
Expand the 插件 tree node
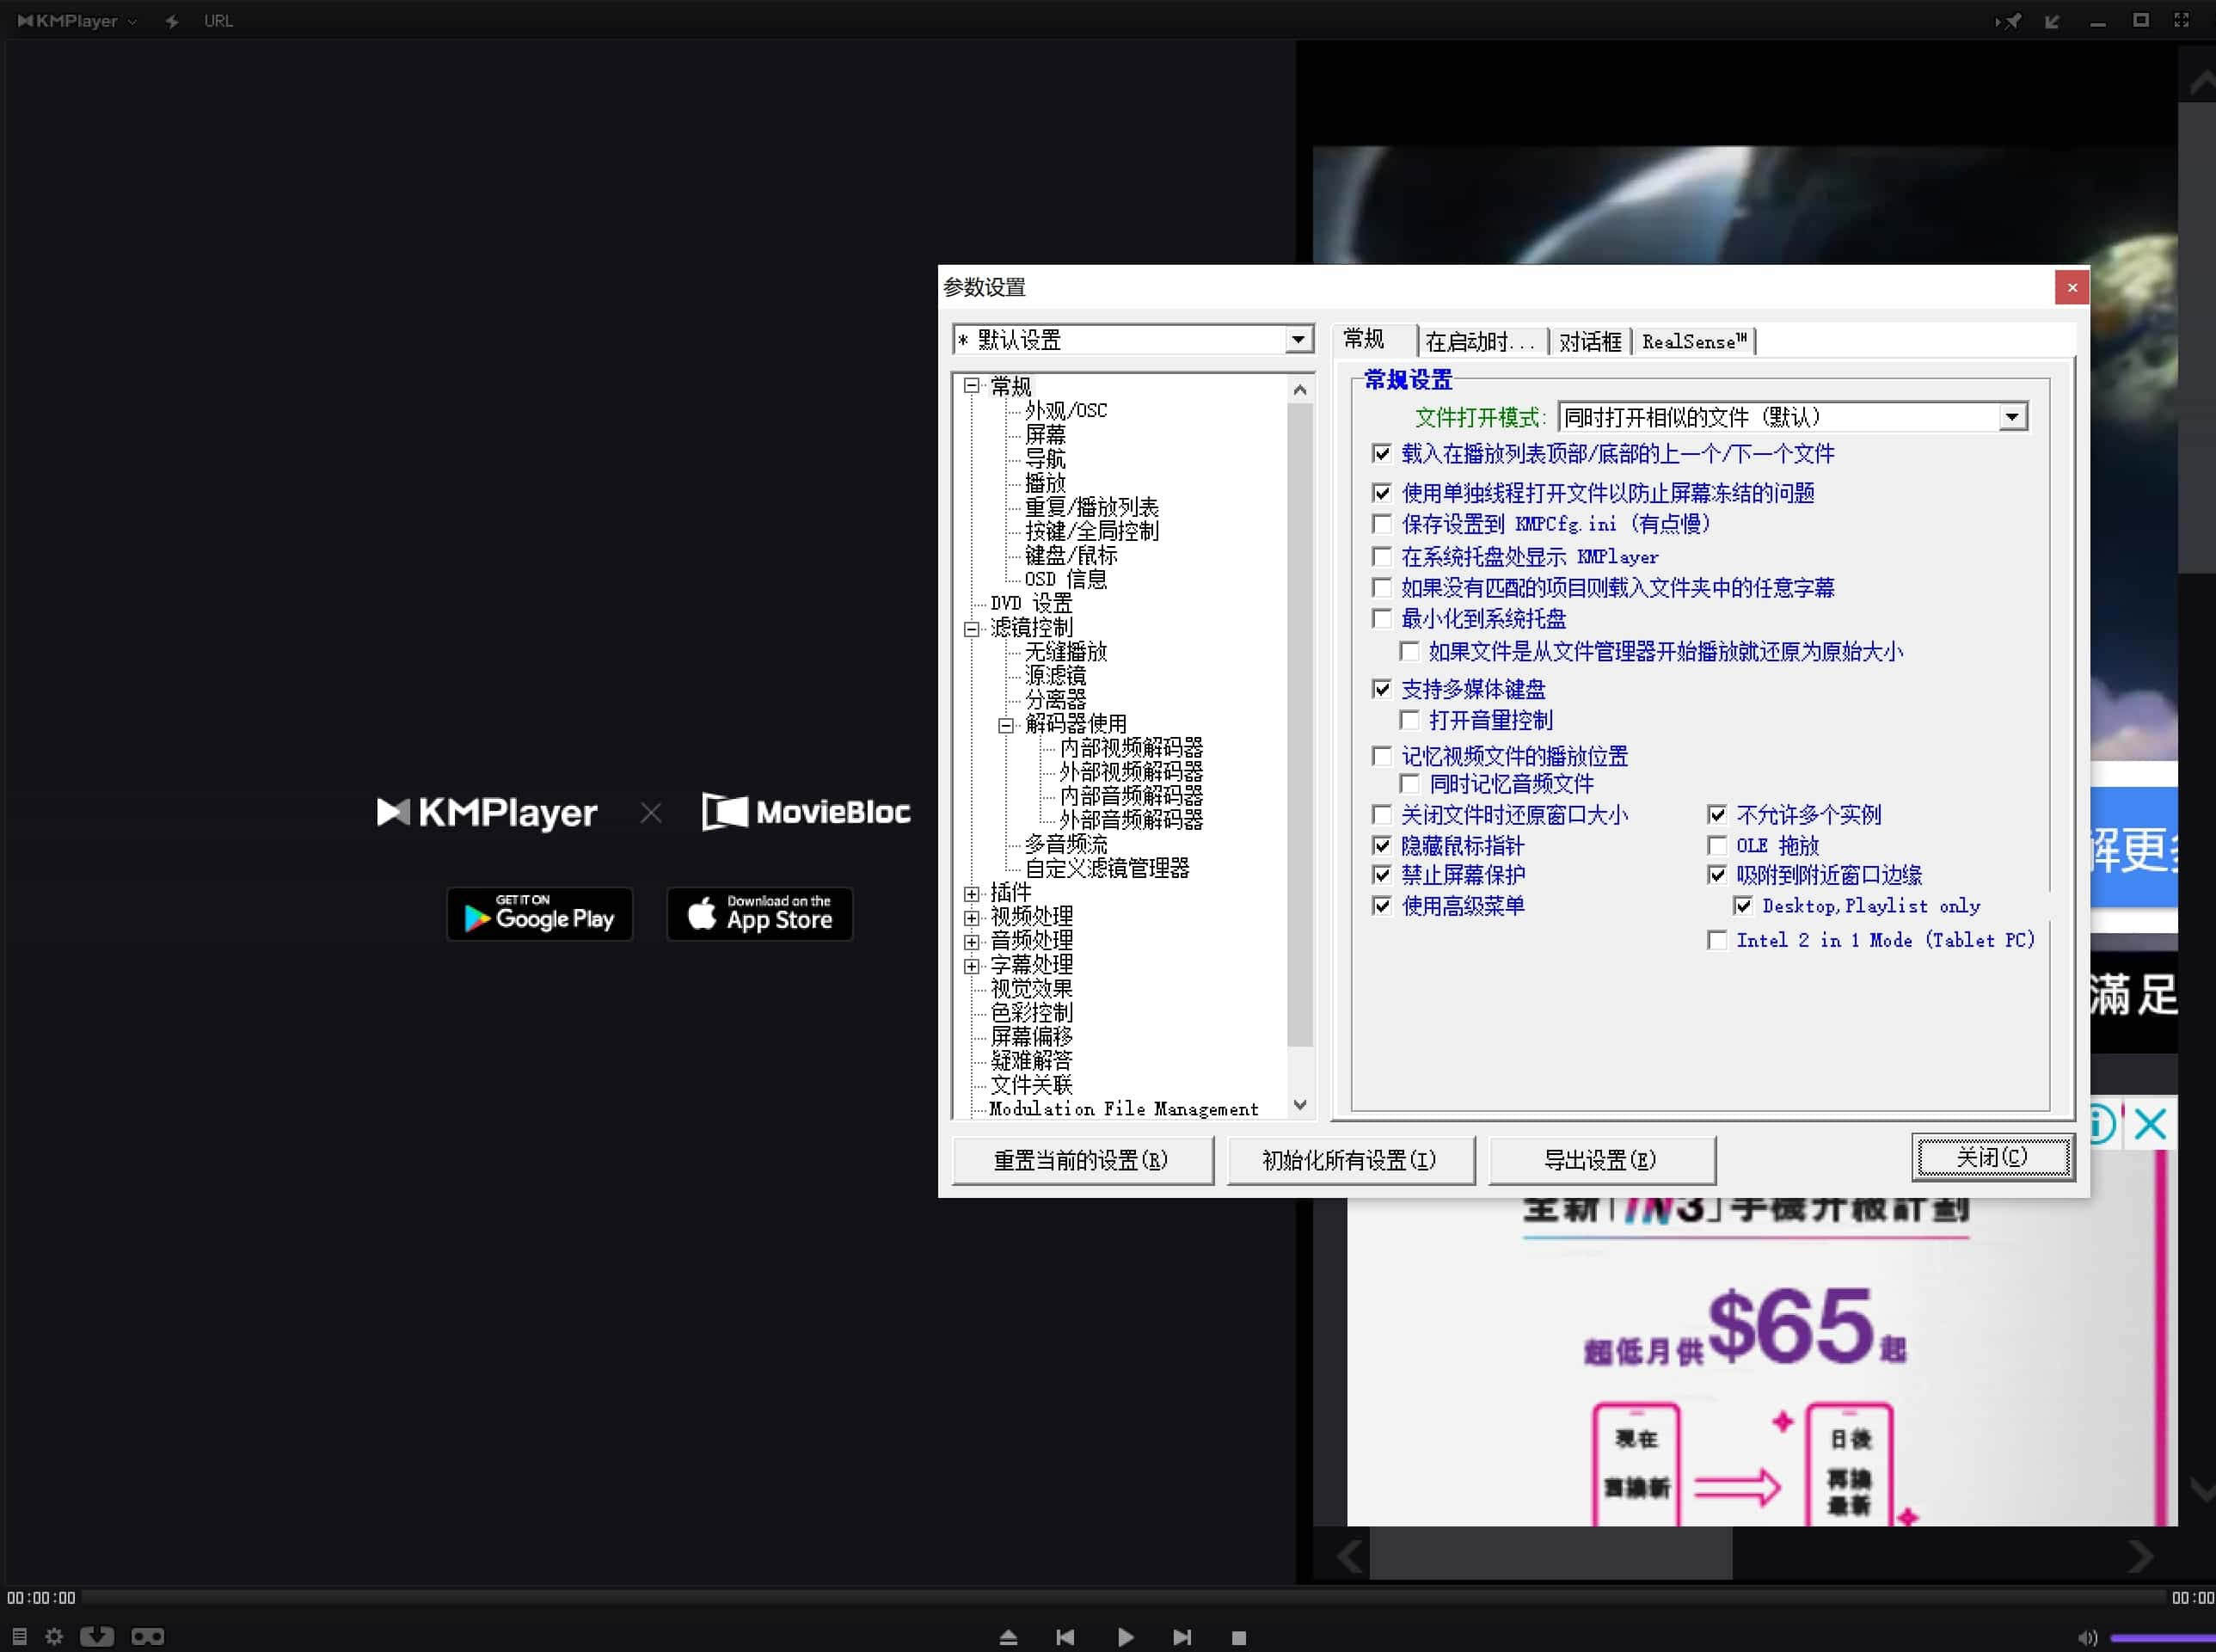click(971, 893)
